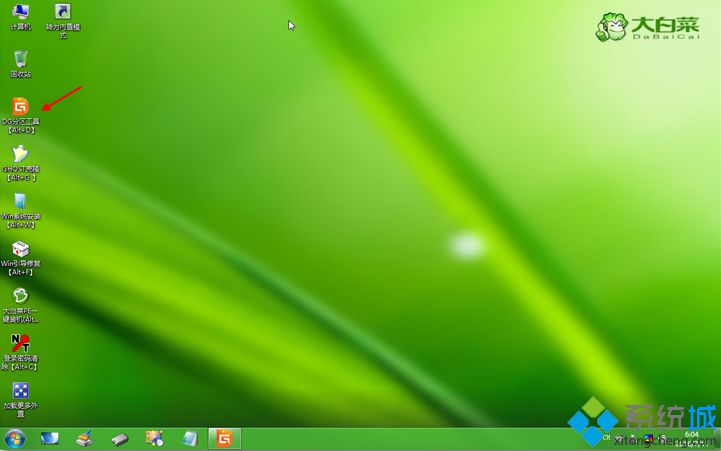
Task: Click the colorful display tray icon
Action: [648, 438]
